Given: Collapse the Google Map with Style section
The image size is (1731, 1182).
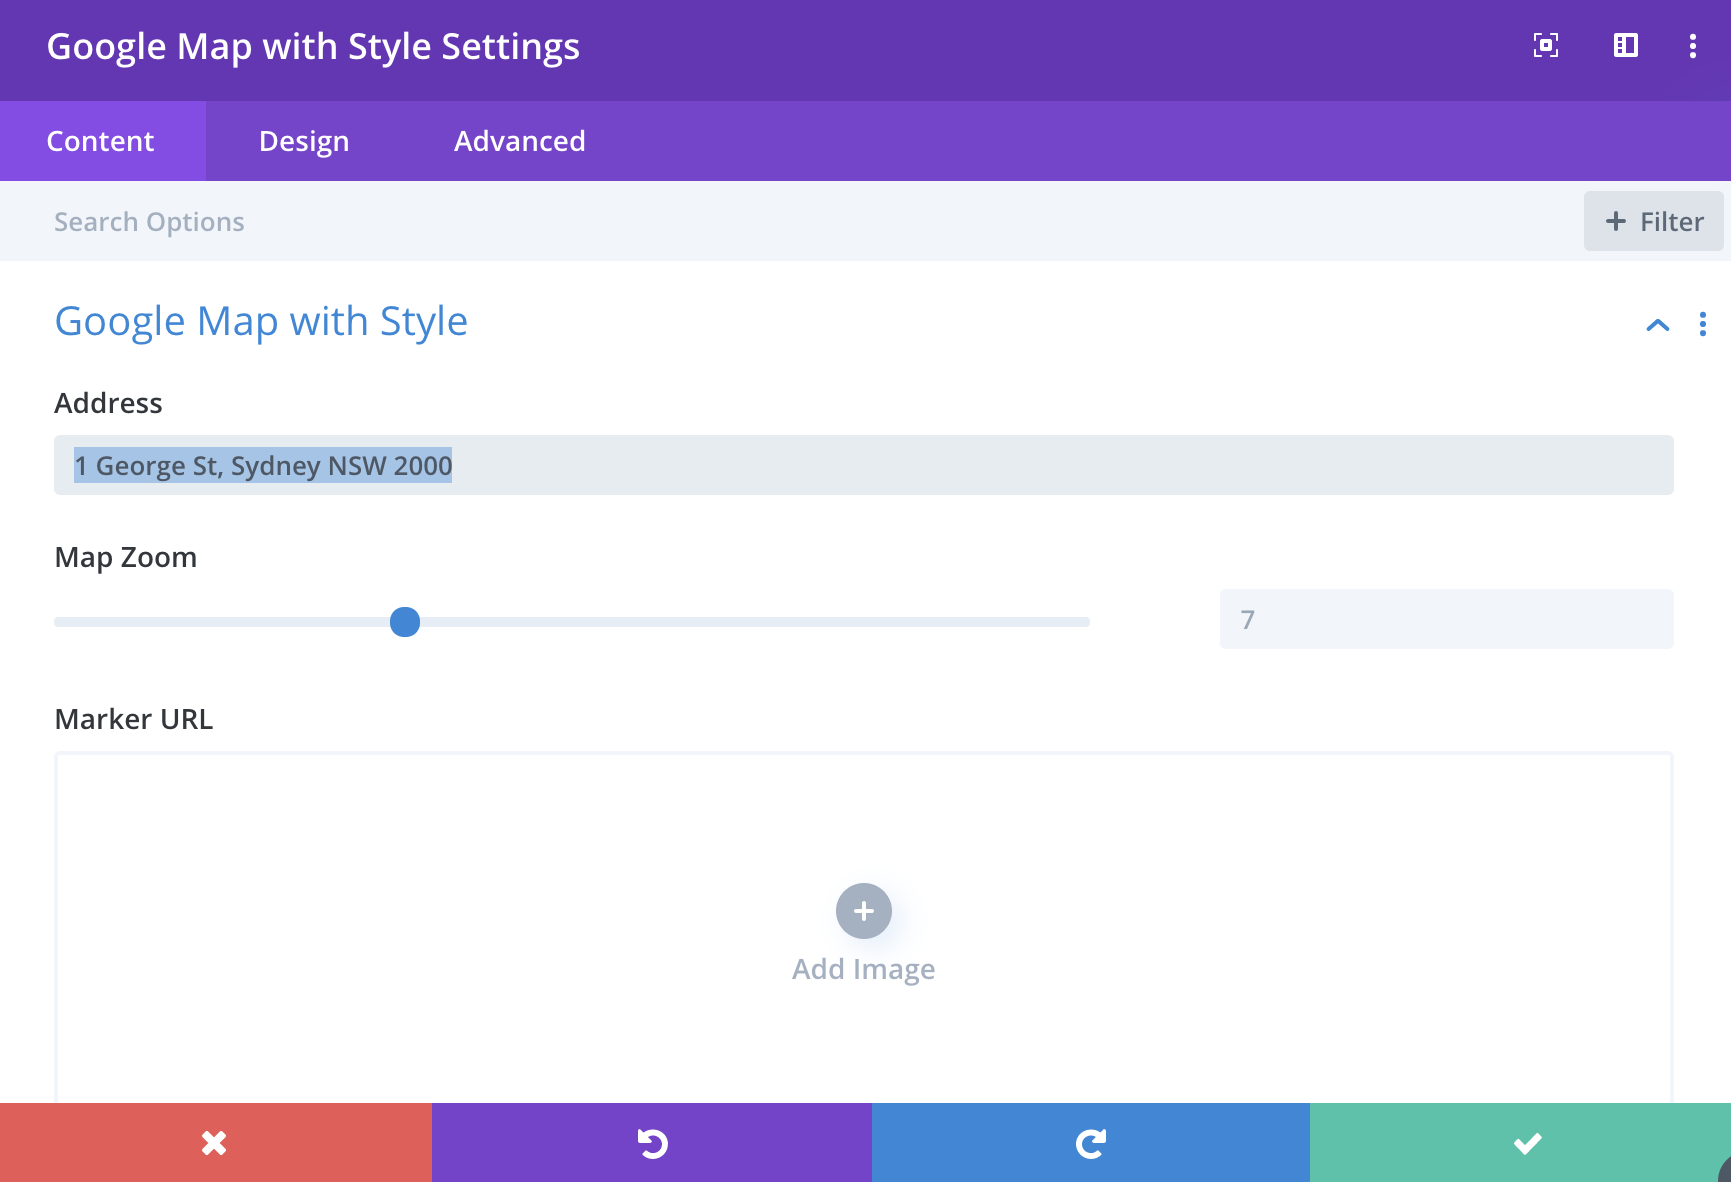Looking at the screenshot, I should pyautogui.click(x=1657, y=324).
